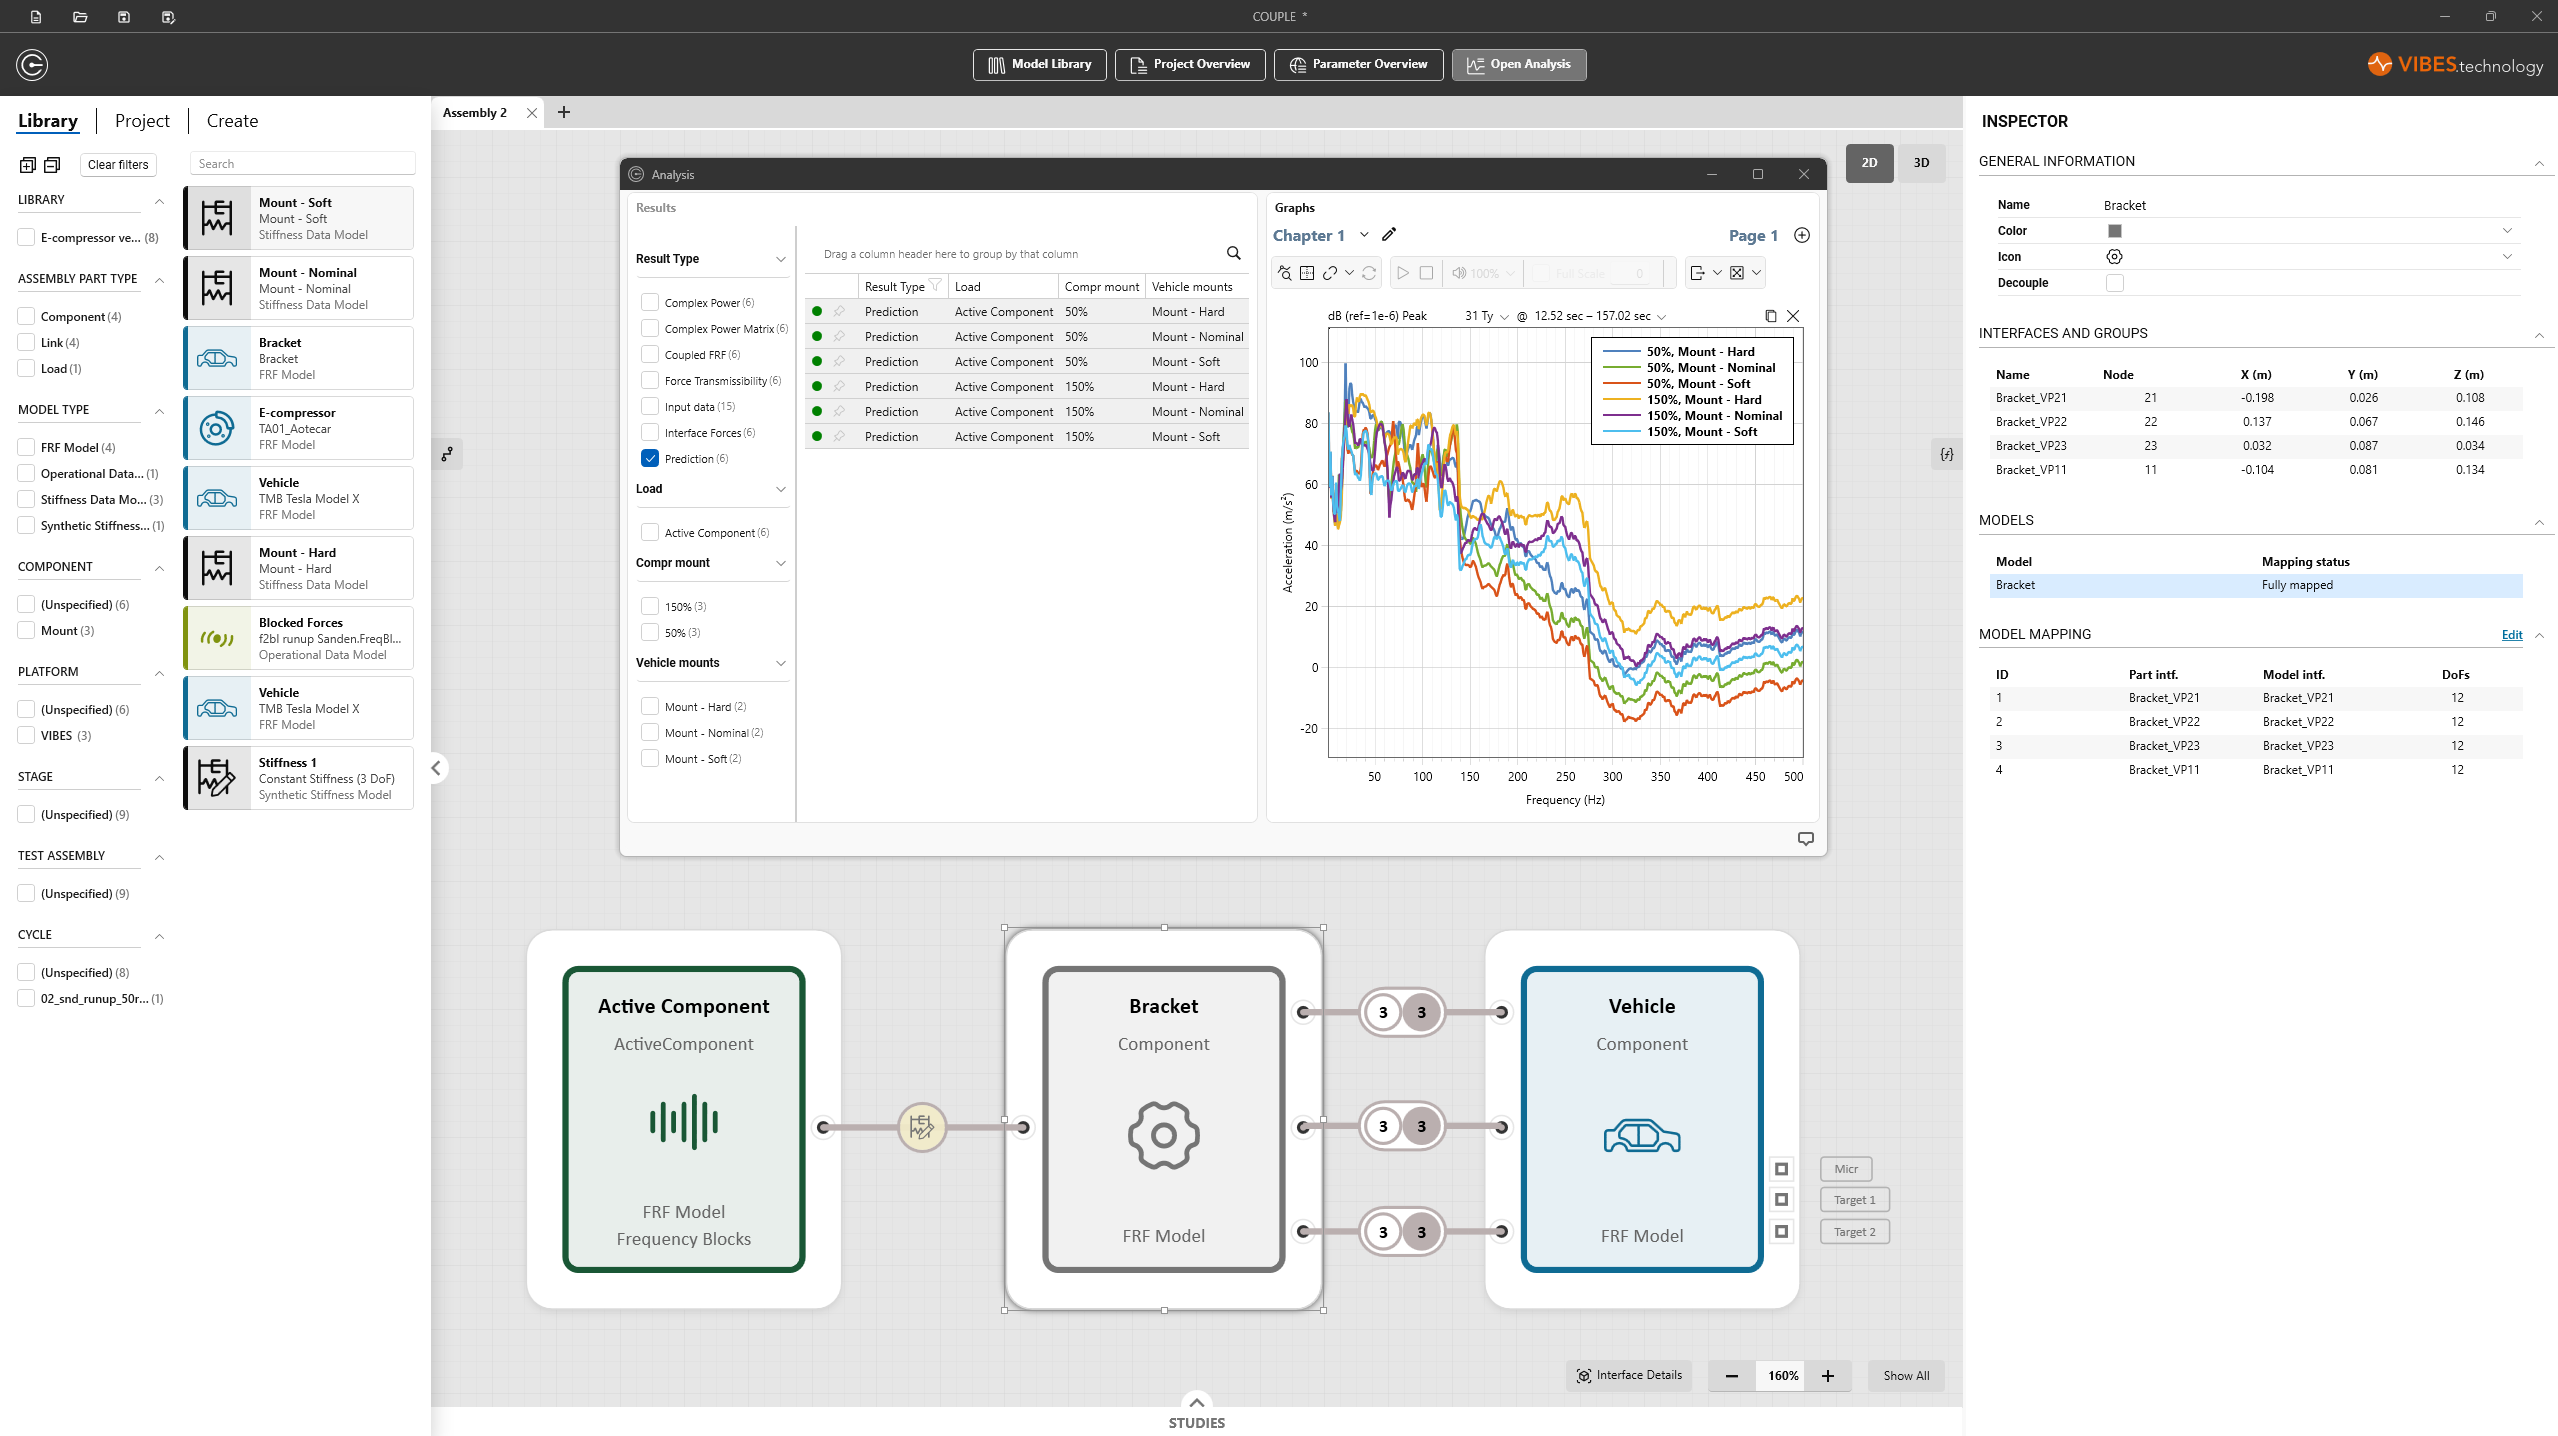Click the export graph icon
2558x1436 pixels.
pyautogui.click(x=1697, y=273)
